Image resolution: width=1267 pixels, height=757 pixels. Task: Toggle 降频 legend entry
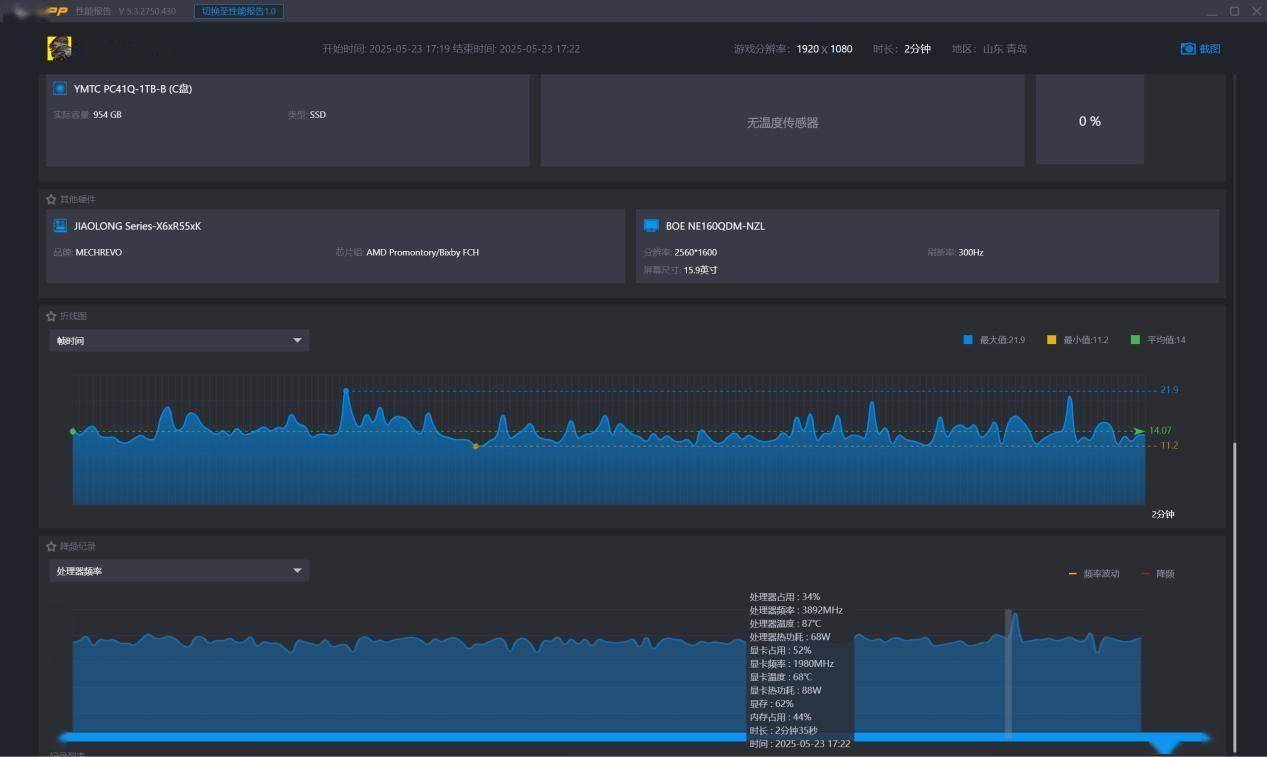pos(1158,574)
